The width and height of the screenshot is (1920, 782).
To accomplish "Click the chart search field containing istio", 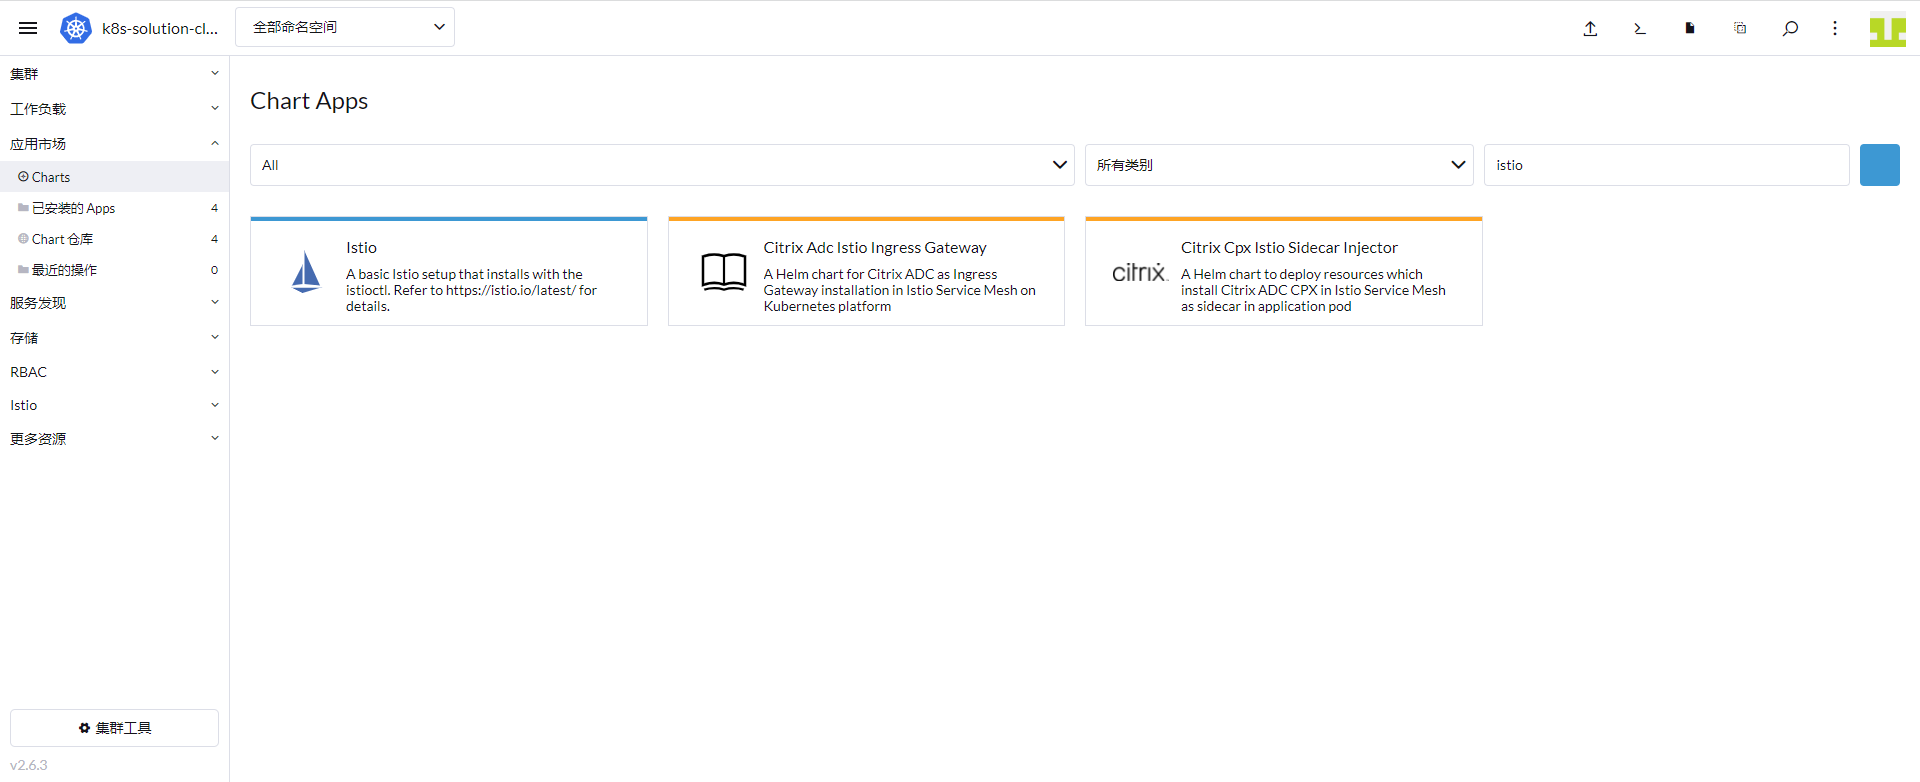I will point(1667,165).
